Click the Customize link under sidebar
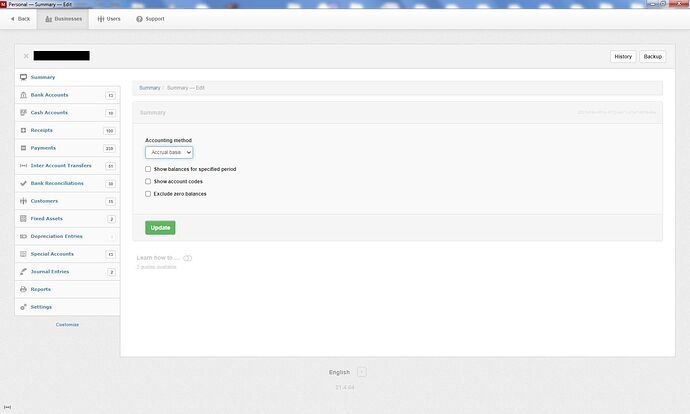Screen dimensions: 690x414 pyautogui.click(x=67, y=325)
